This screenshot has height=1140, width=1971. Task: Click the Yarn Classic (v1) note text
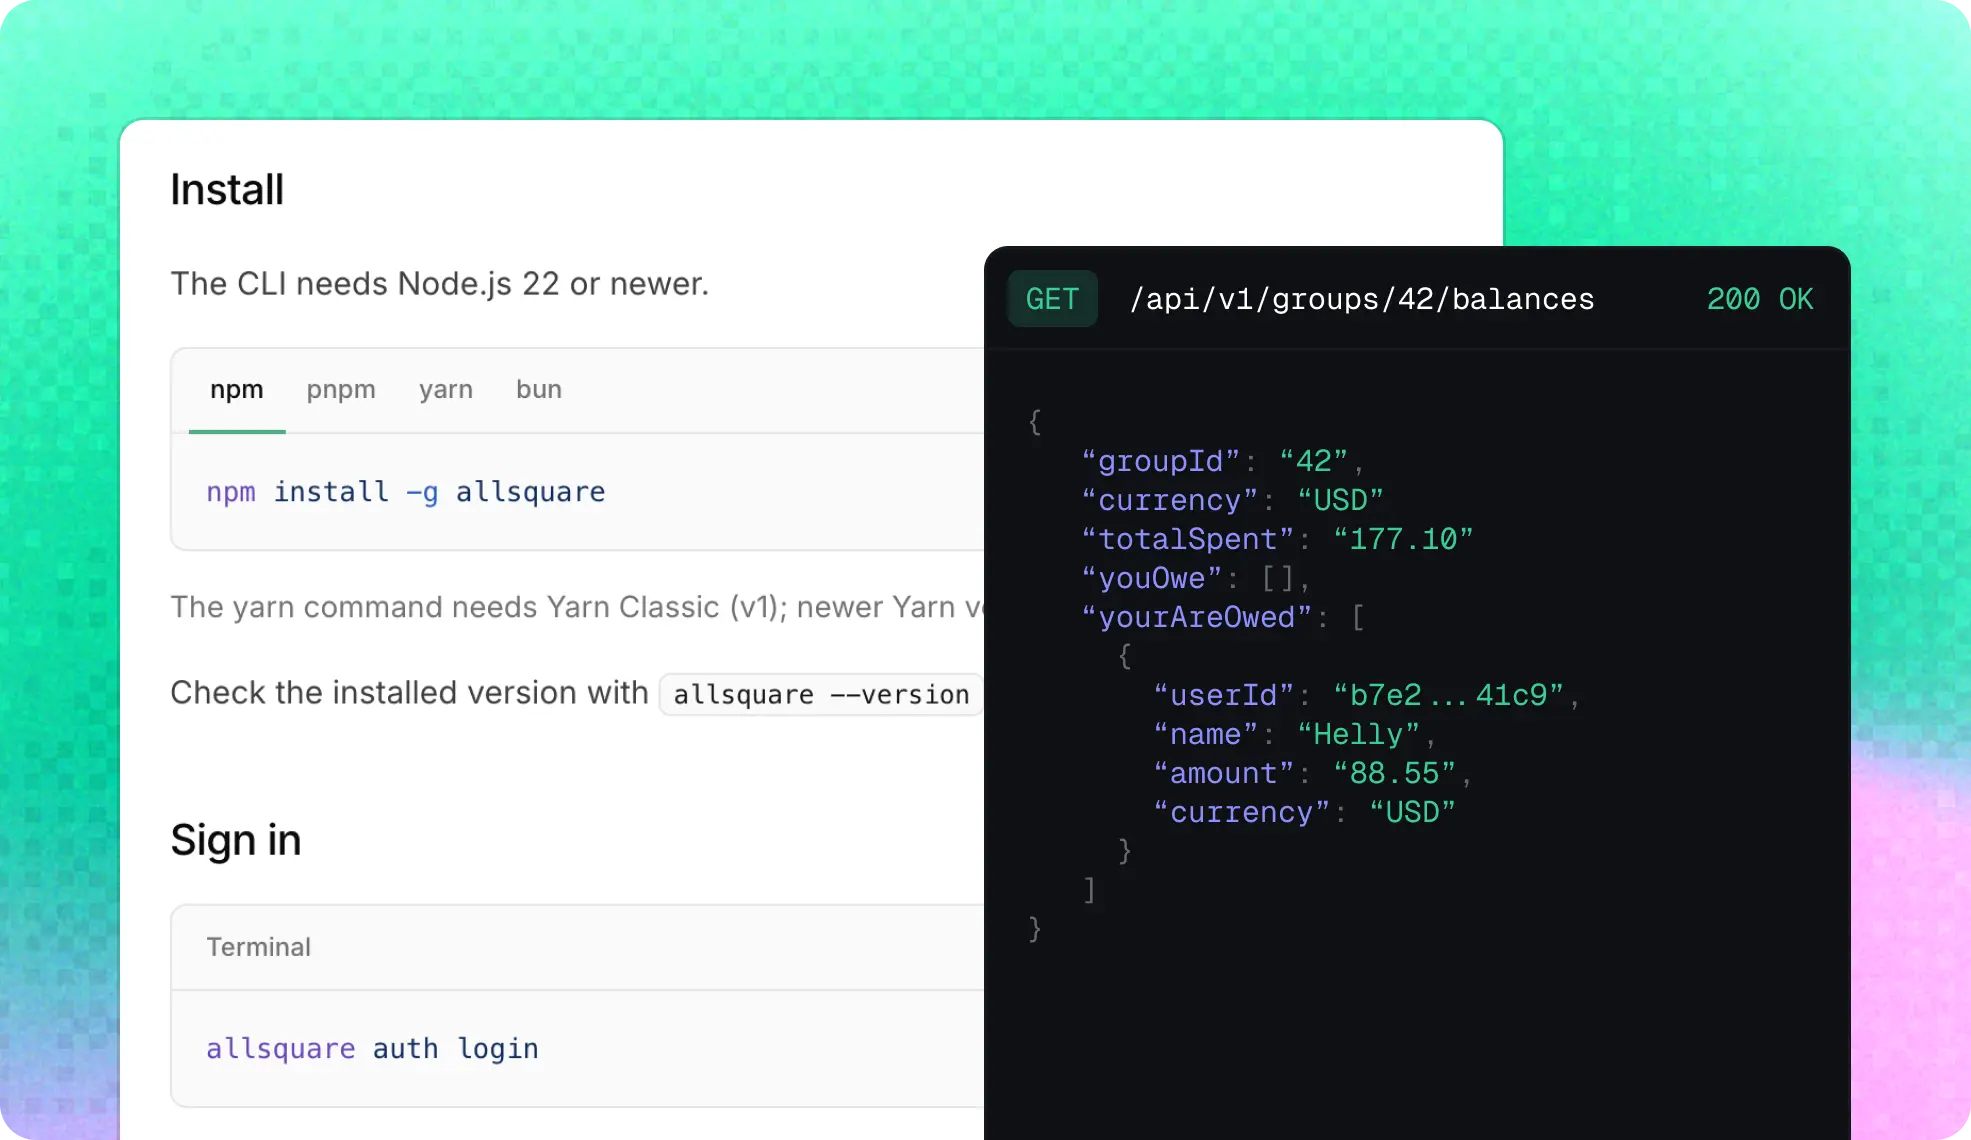click(577, 607)
